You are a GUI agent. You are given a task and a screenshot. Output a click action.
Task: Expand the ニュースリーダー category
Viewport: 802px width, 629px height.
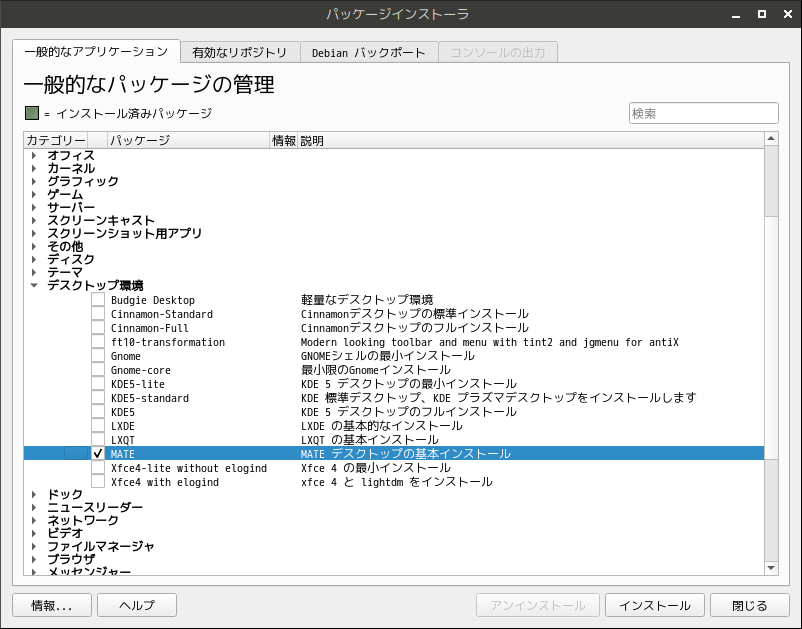[34, 507]
